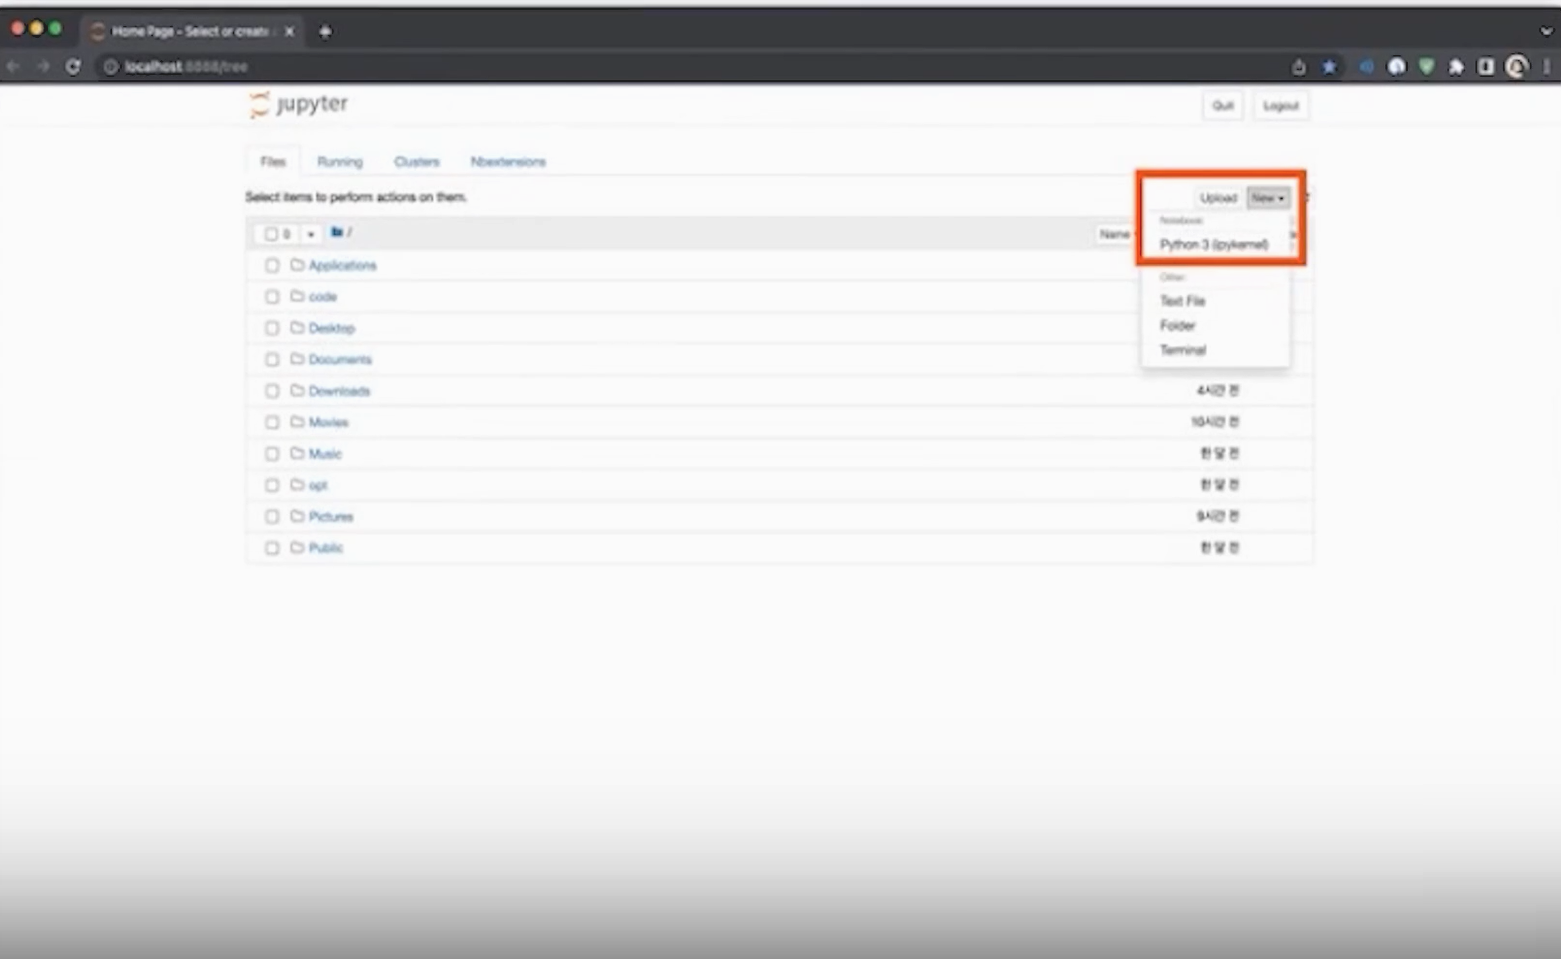This screenshot has height=959, width=1561.
Task: Reload the page with the refresh icon
Action: point(73,66)
